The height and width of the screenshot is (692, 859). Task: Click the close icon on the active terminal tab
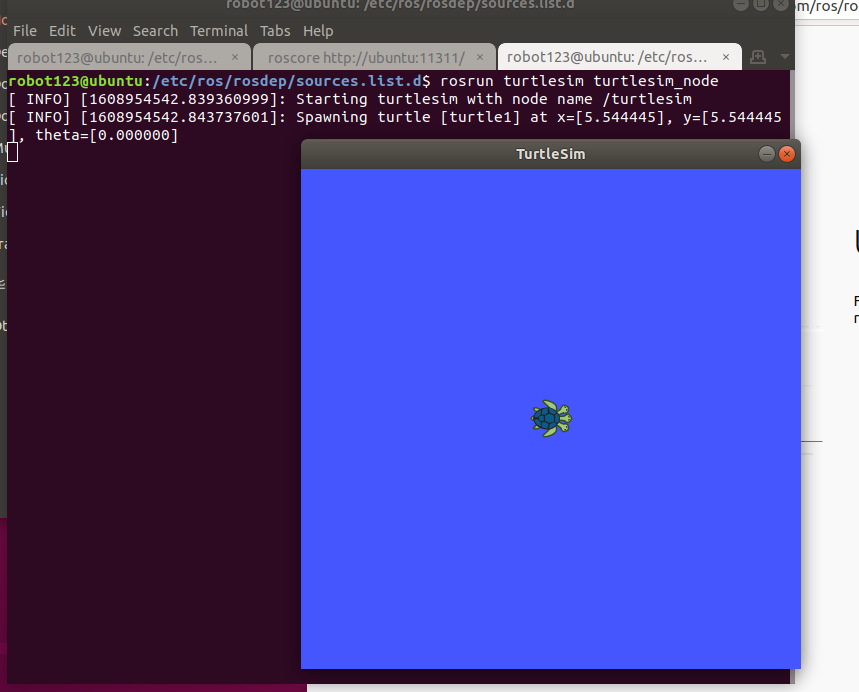click(726, 57)
